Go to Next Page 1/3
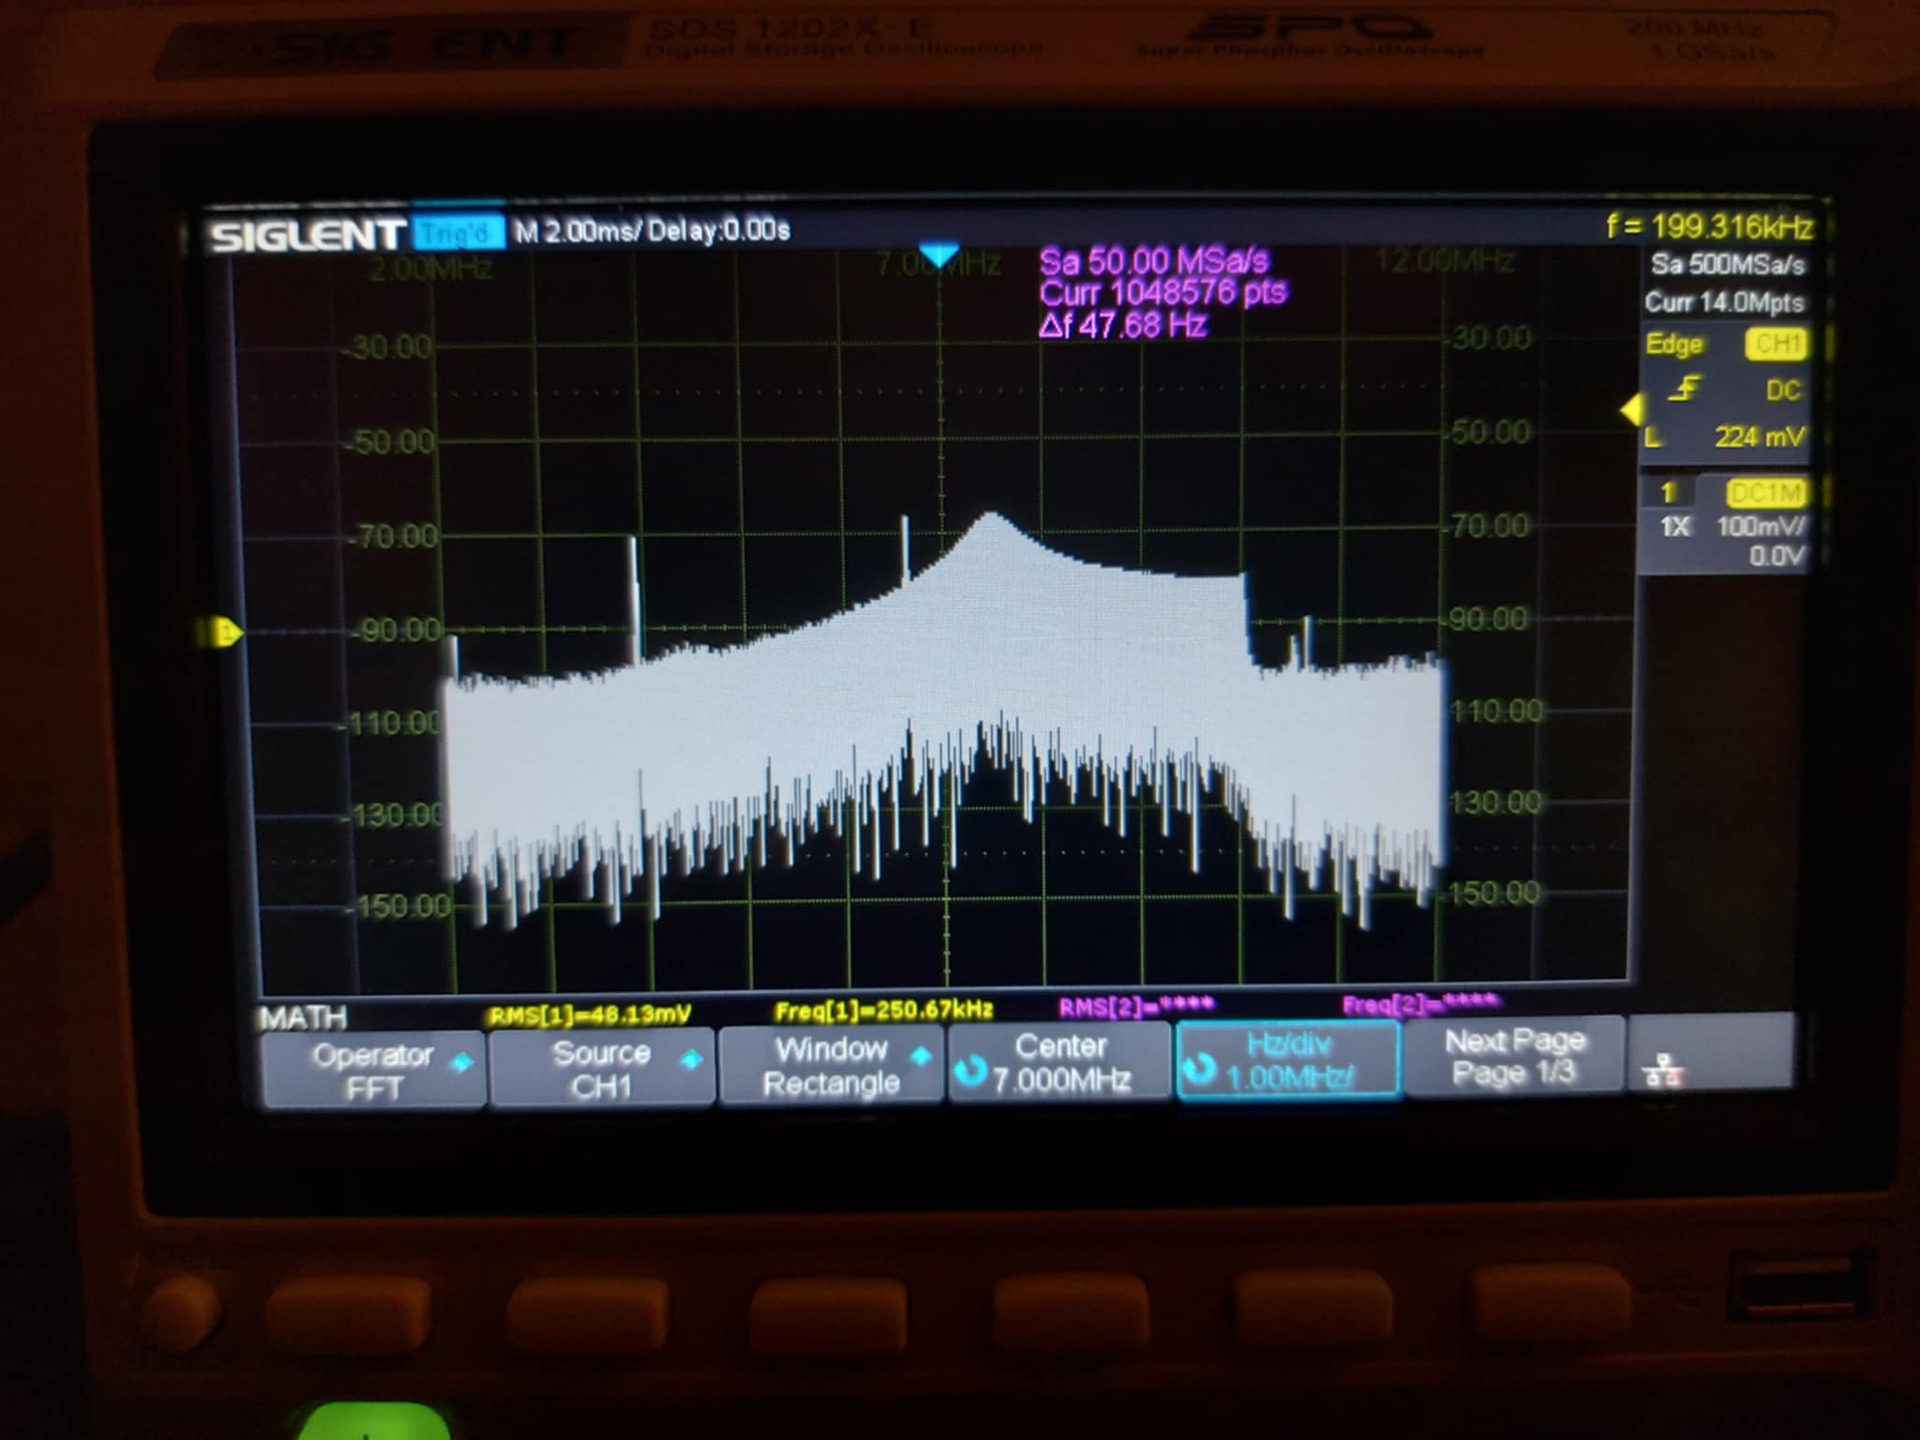This screenshot has height=1440, width=1920. [x=1513, y=1056]
